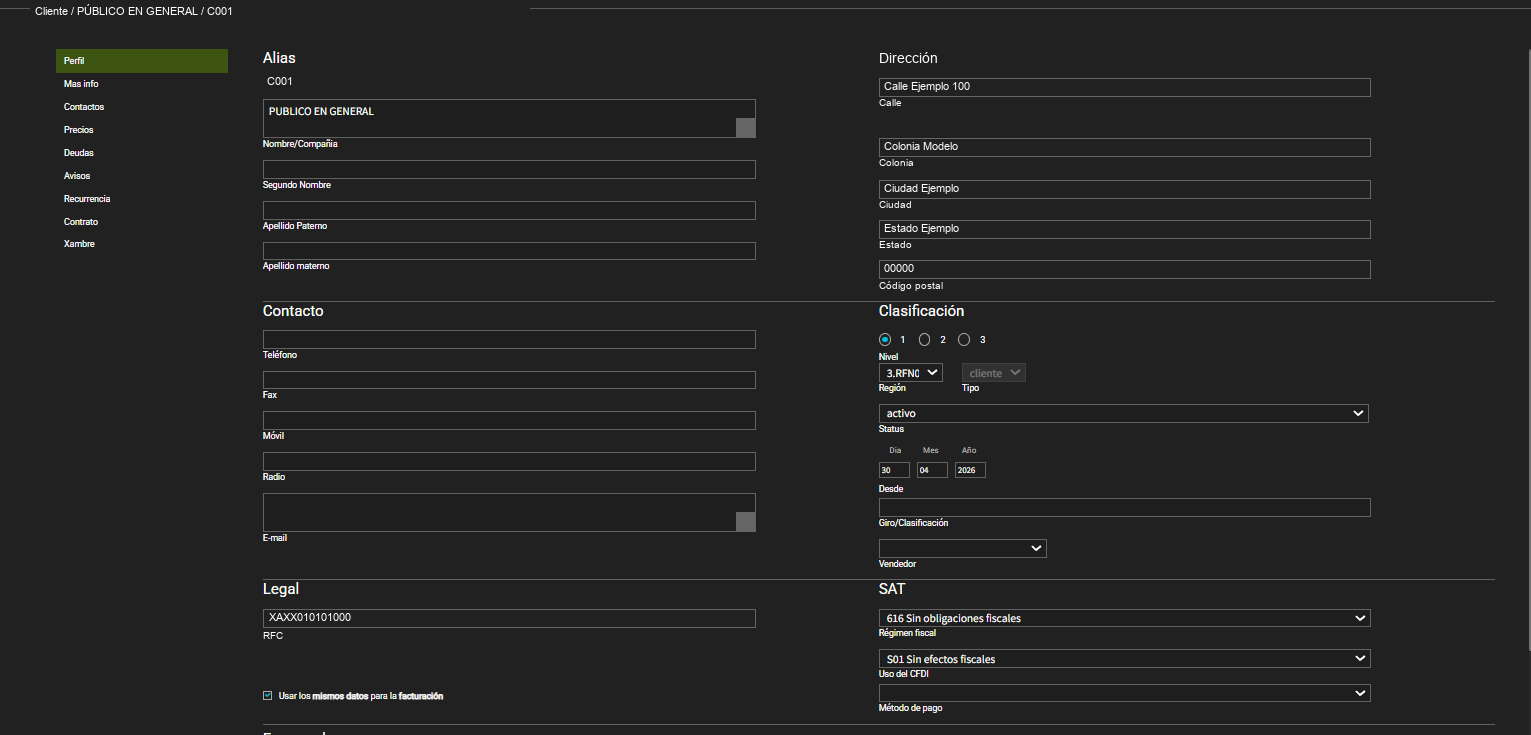This screenshot has width=1531, height=735.
Task: Focus the Apellido materno field
Action: click(x=509, y=251)
